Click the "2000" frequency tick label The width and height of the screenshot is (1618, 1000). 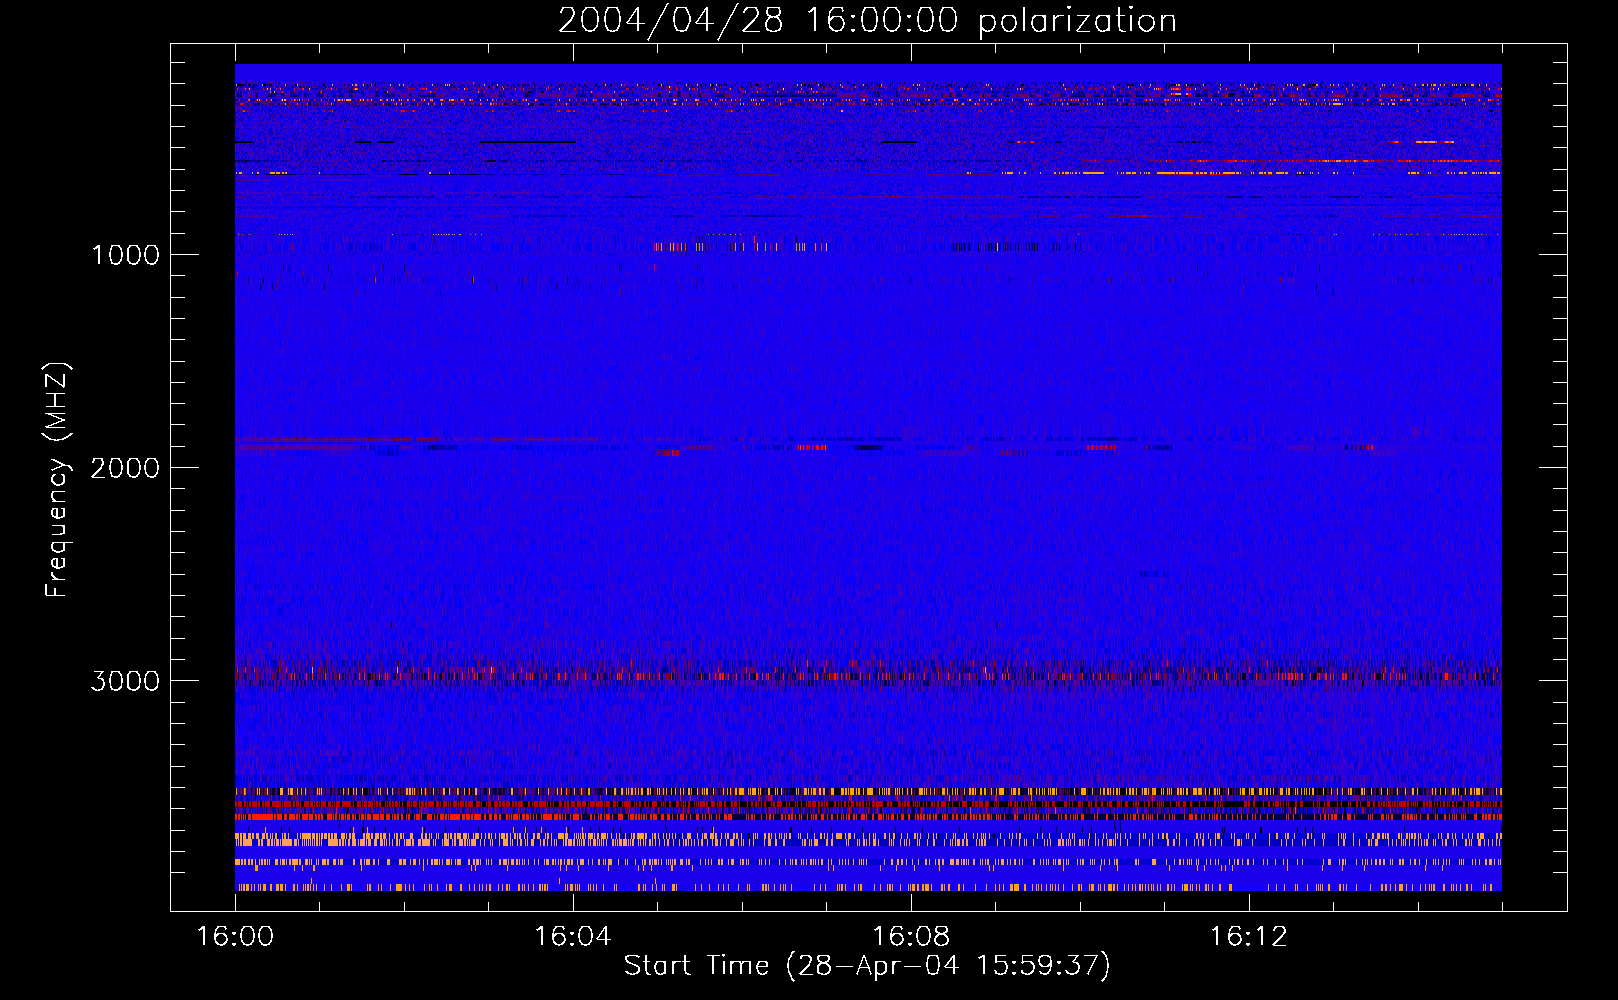pos(125,468)
